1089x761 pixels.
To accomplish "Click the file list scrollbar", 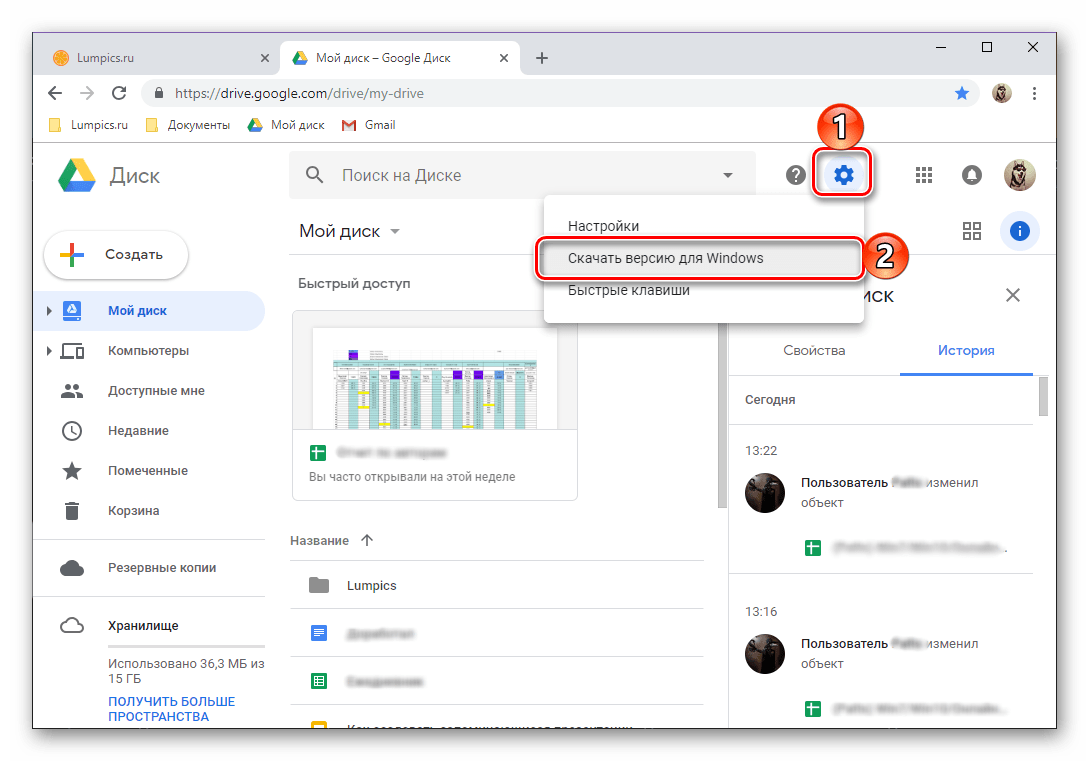I will 722,417.
